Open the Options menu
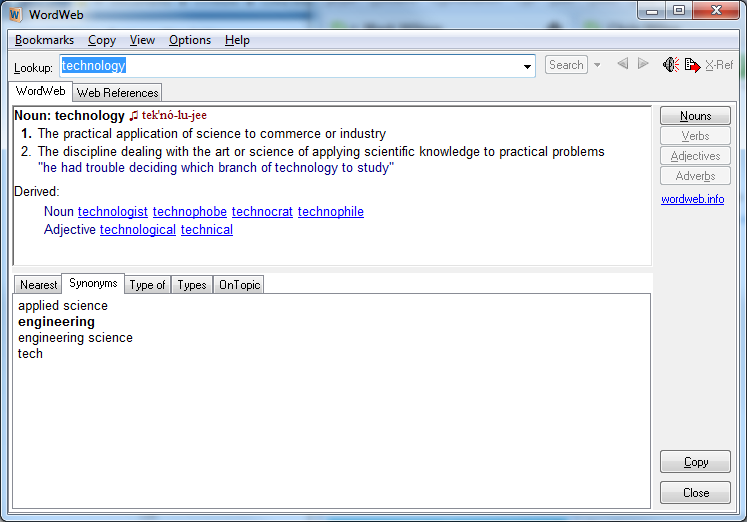Screen dimensions: 747x522 point(190,40)
